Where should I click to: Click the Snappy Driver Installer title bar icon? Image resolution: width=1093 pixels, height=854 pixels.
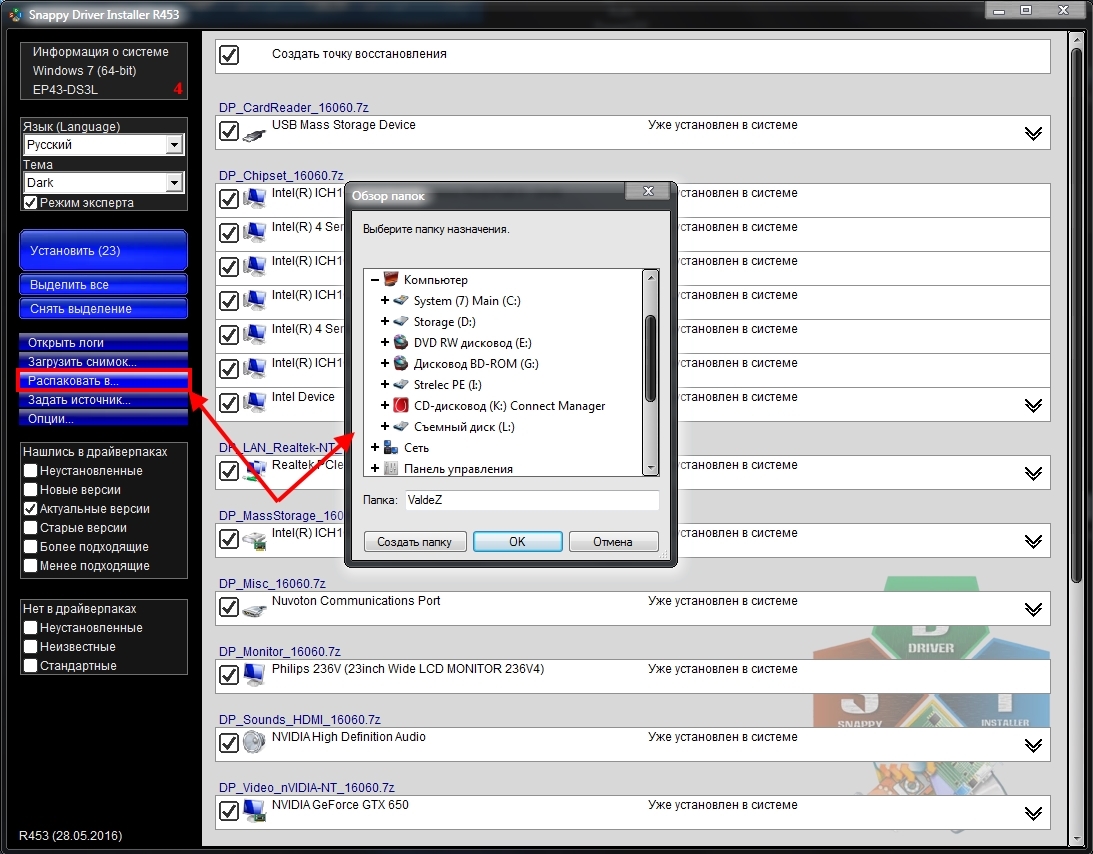coord(15,14)
